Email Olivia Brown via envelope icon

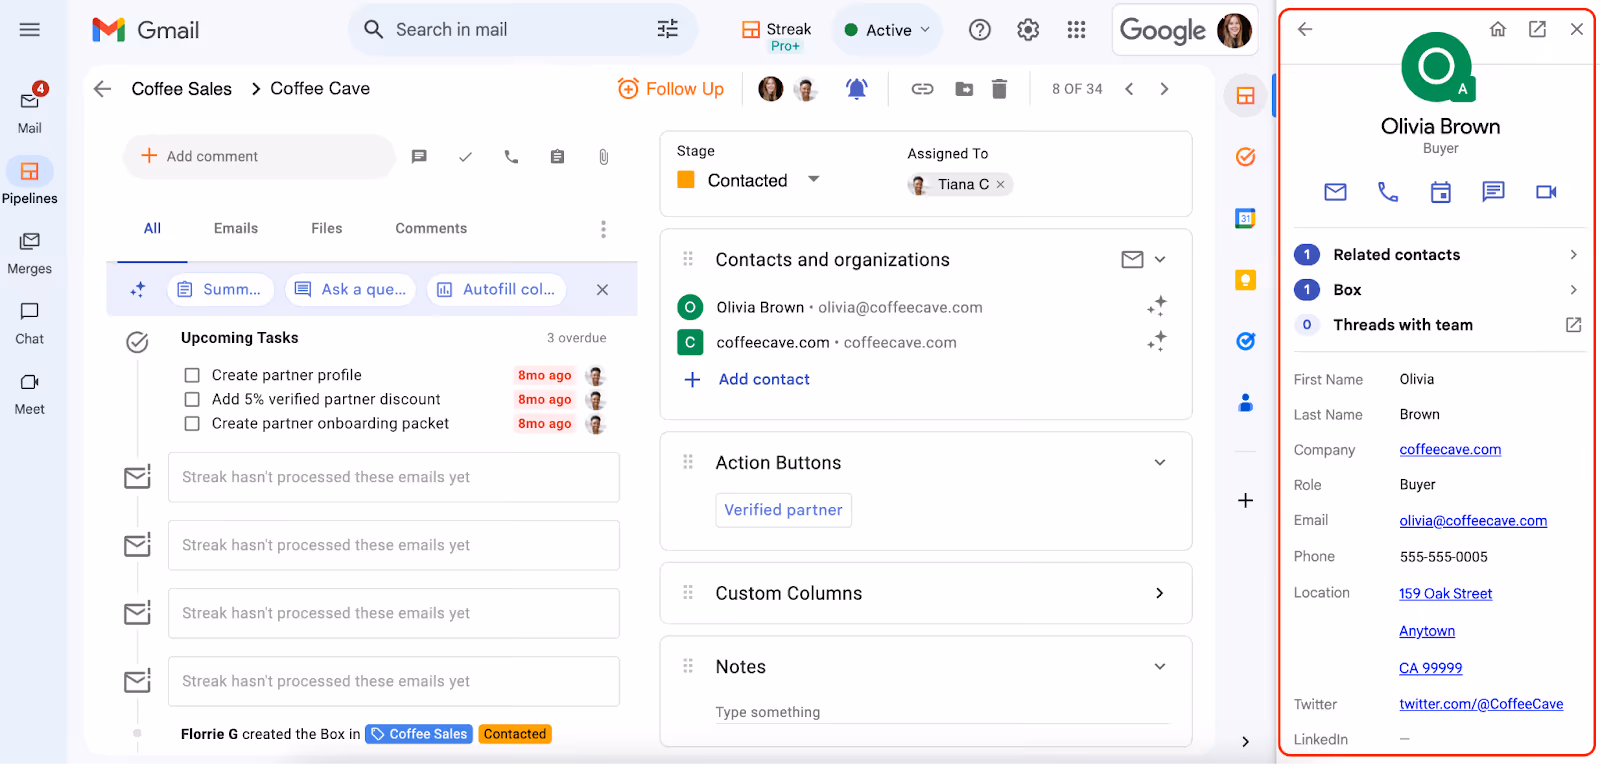[1335, 192]
